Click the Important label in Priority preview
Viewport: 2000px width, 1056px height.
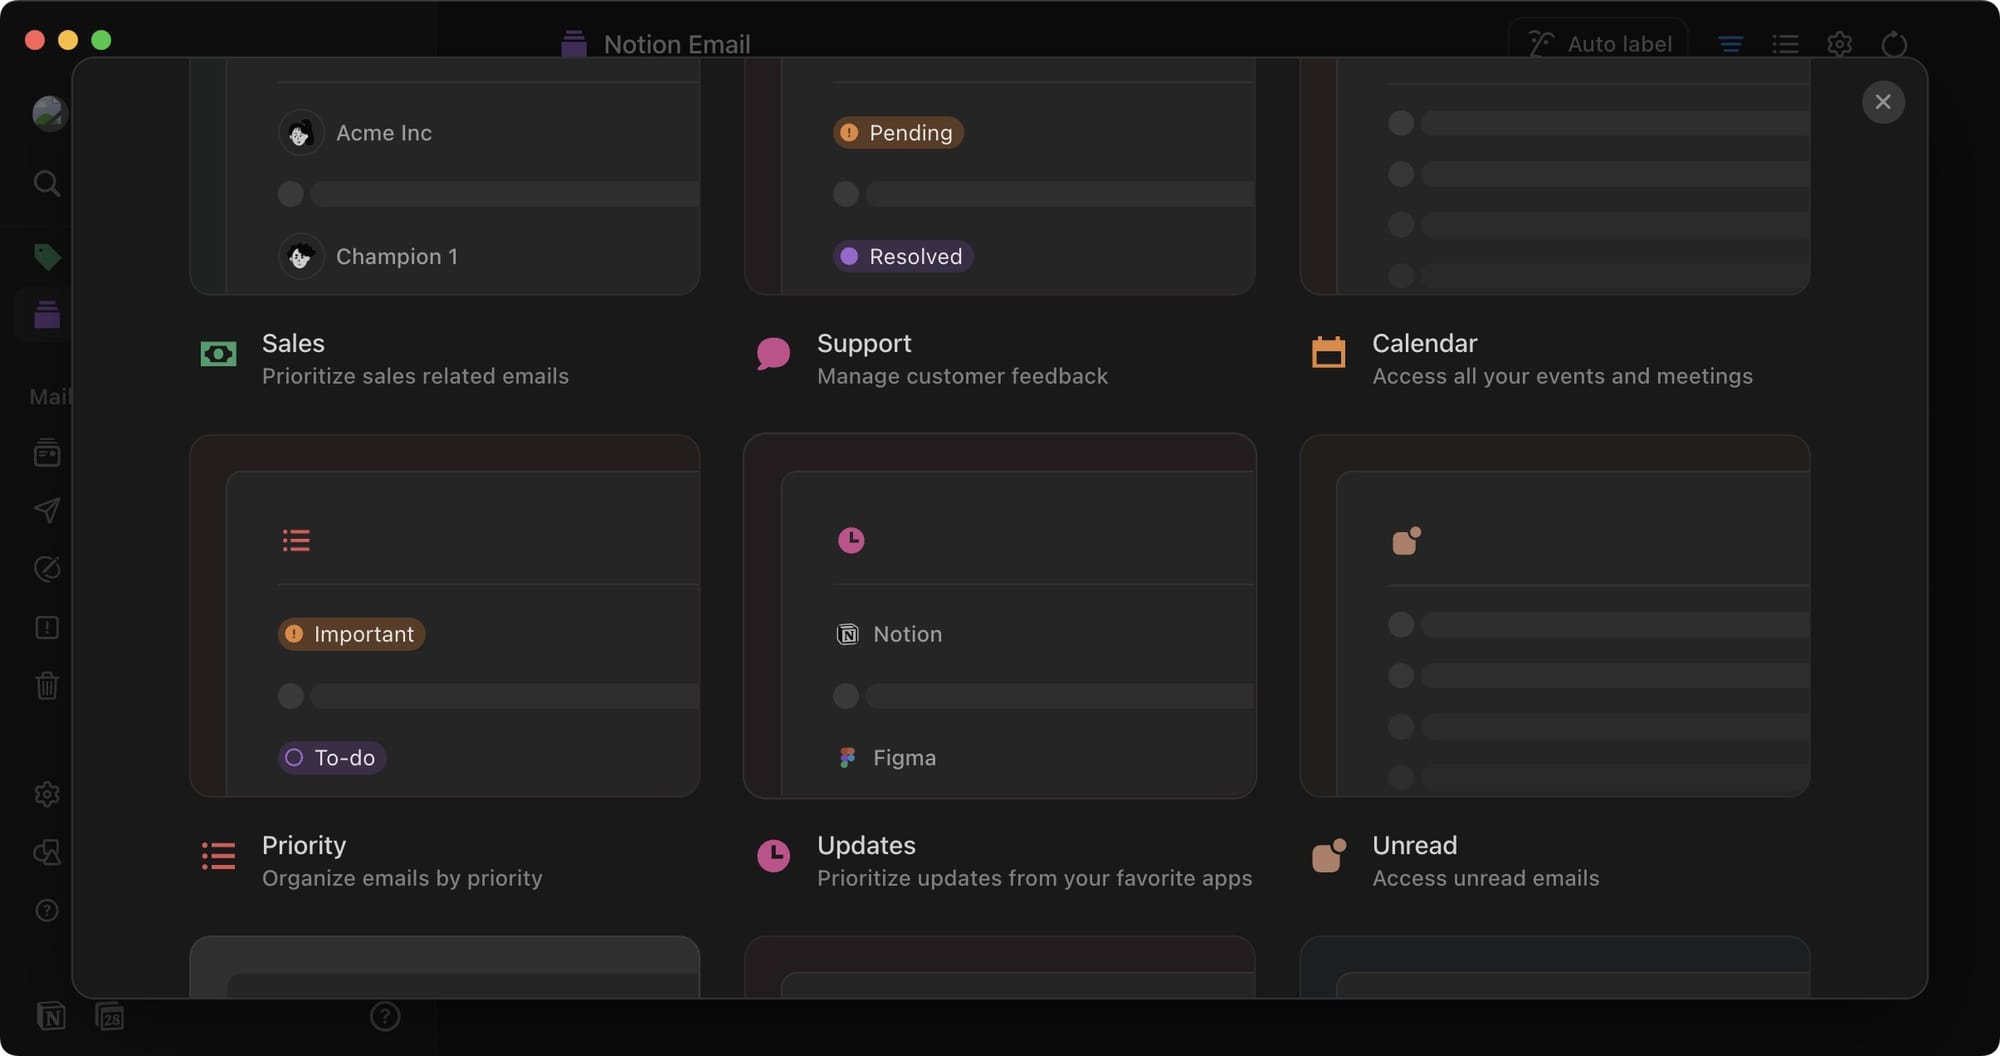tap(351, 634)
